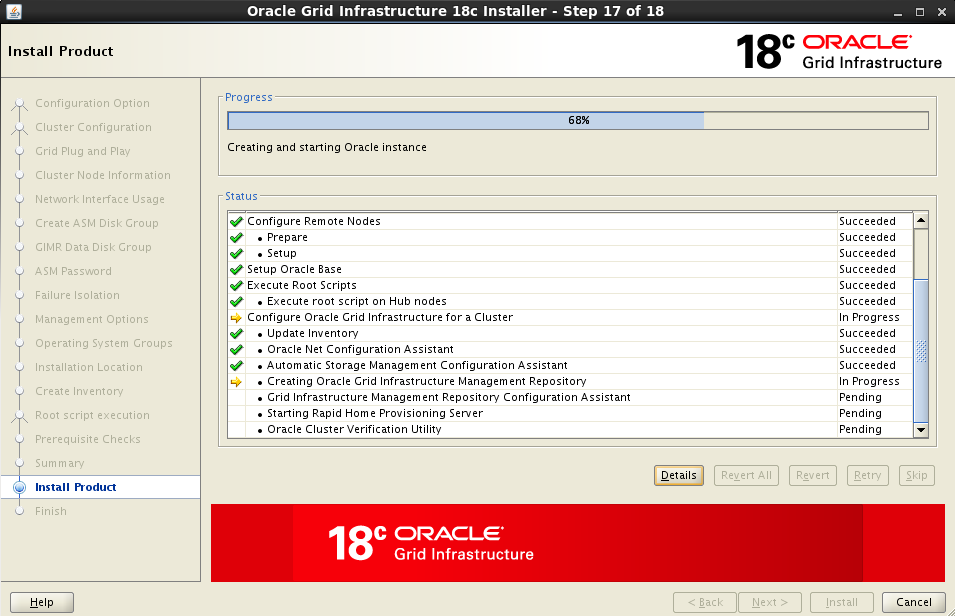Viewport: 955px width, 616px height.
Task: Click the Revert All button
Action: (x=746, y=475)
